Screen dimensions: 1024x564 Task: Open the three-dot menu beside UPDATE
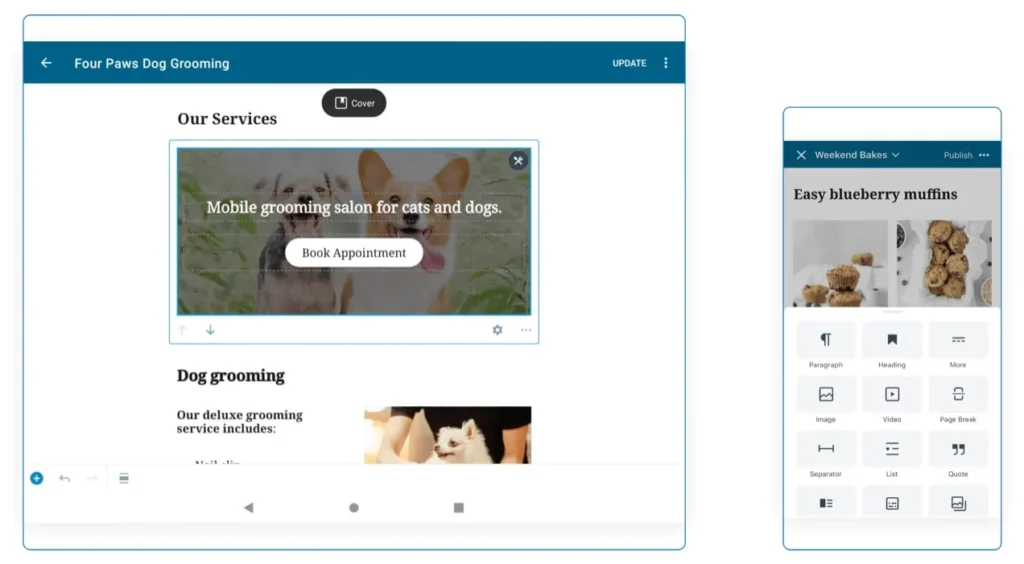click(665, 63)
